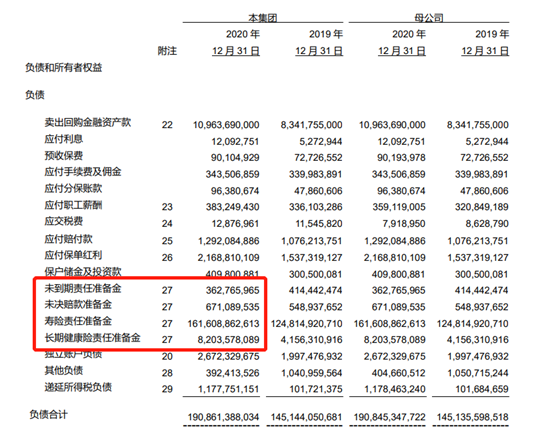This screenshot has width=550, height=439.
Task: Select the 本集团 column group header
Action: point(263,18)
